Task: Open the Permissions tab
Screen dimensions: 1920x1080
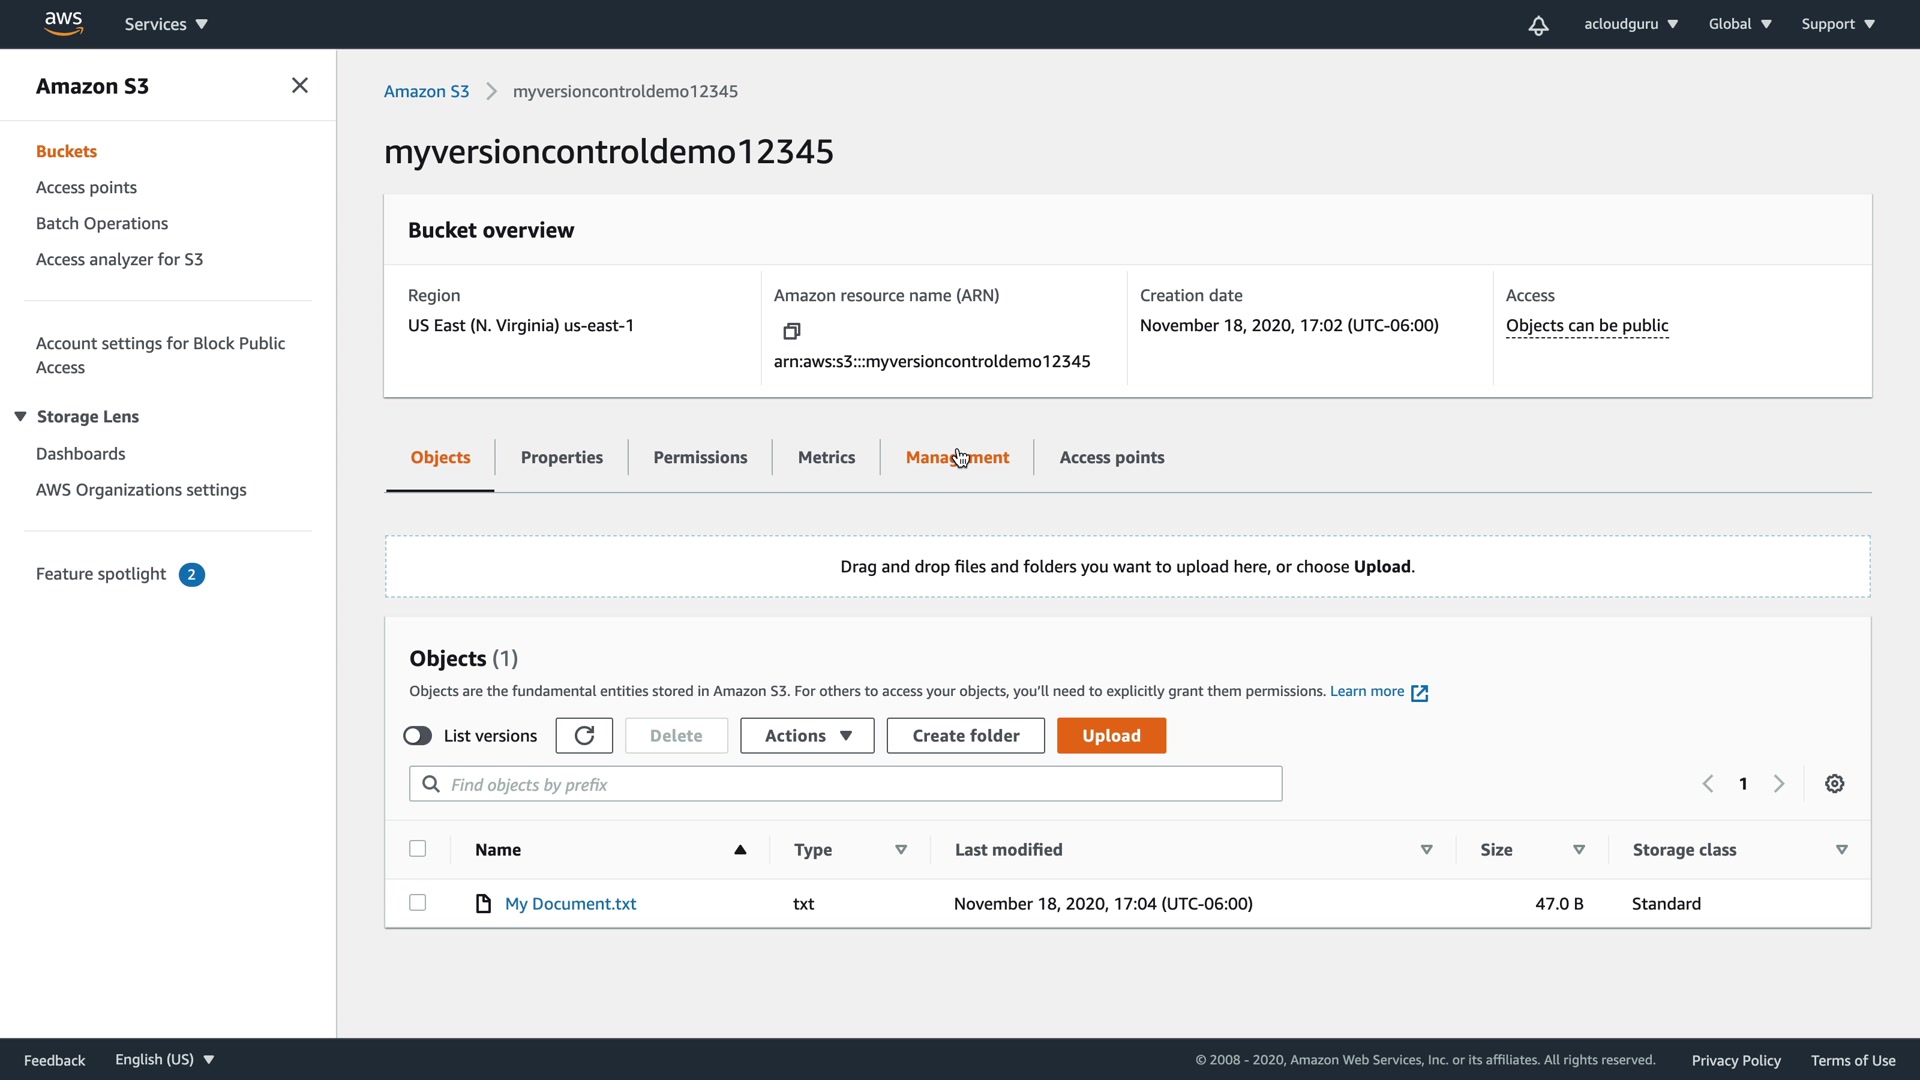Action: pyautogui.click(x=700, y=457)
